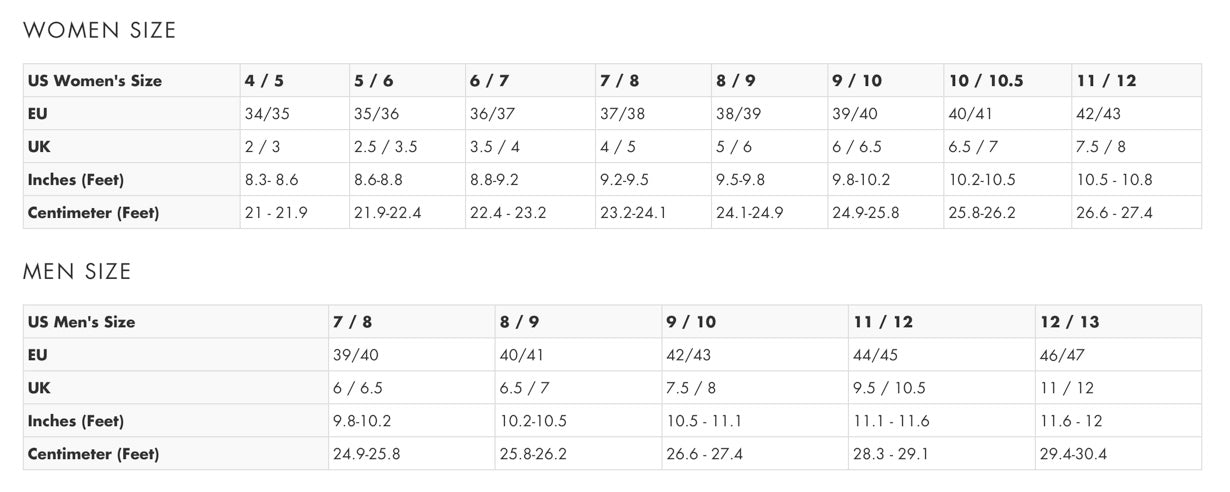
Task: Select men's EU cell 46/47
Action: click(x=1062, y=355)
